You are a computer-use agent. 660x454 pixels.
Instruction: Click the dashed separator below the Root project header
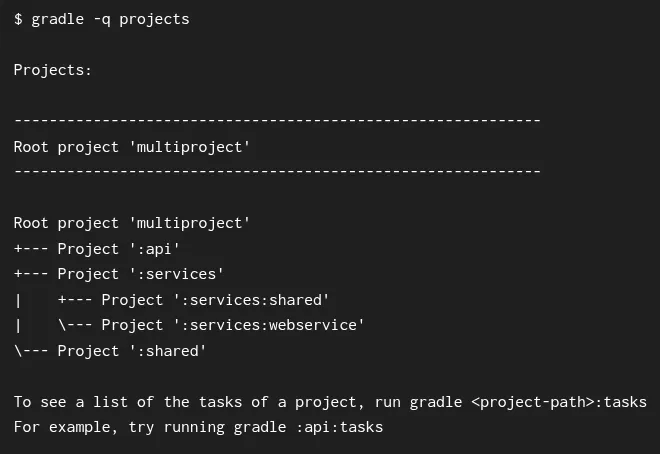coord(277,172)
